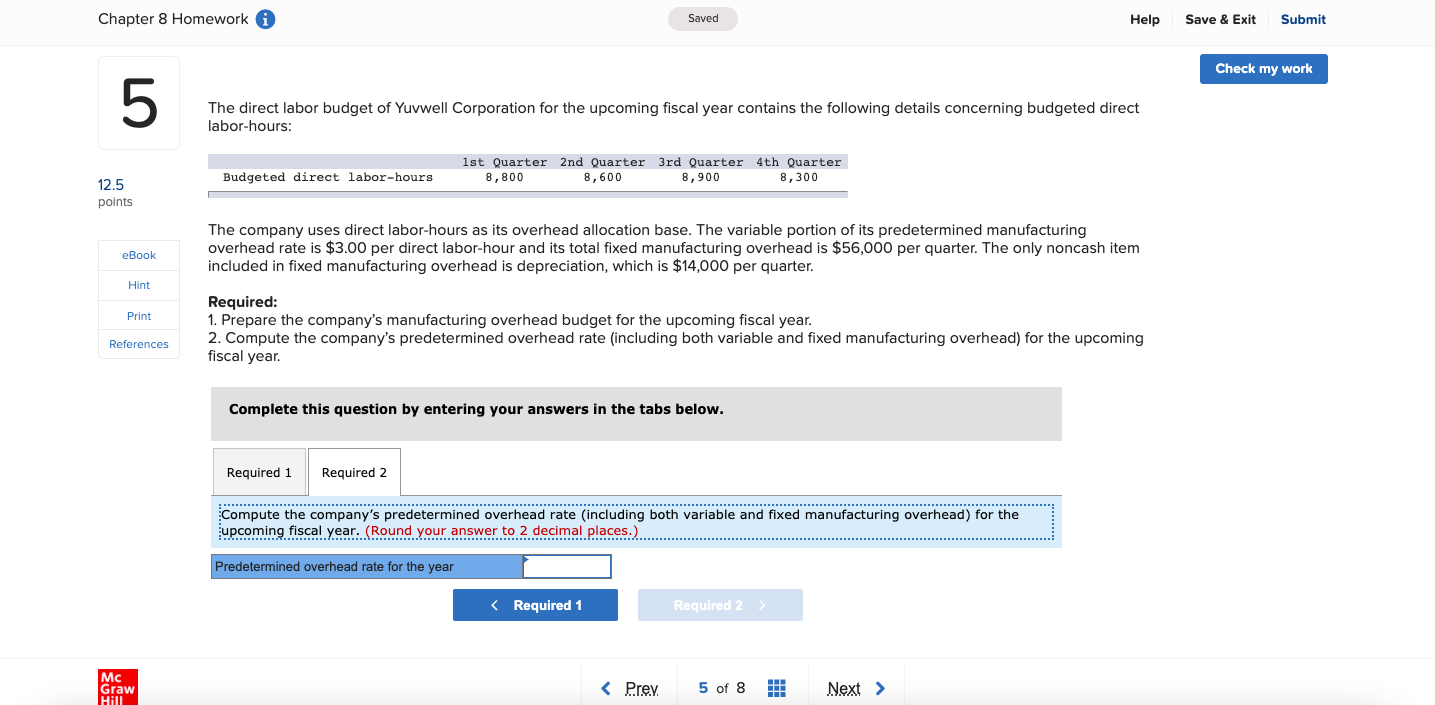The image size is (1435, 705).
Task: Select the Required 2 tab
Action: (x=354, y=472)
